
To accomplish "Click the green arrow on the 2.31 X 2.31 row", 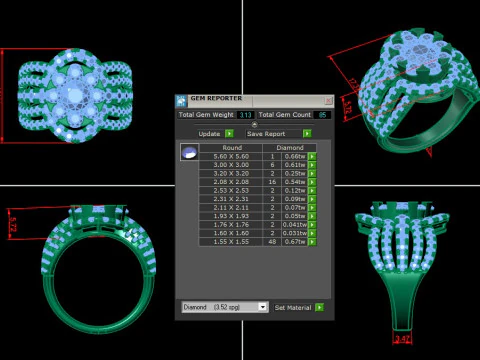I will pos(312,199).
